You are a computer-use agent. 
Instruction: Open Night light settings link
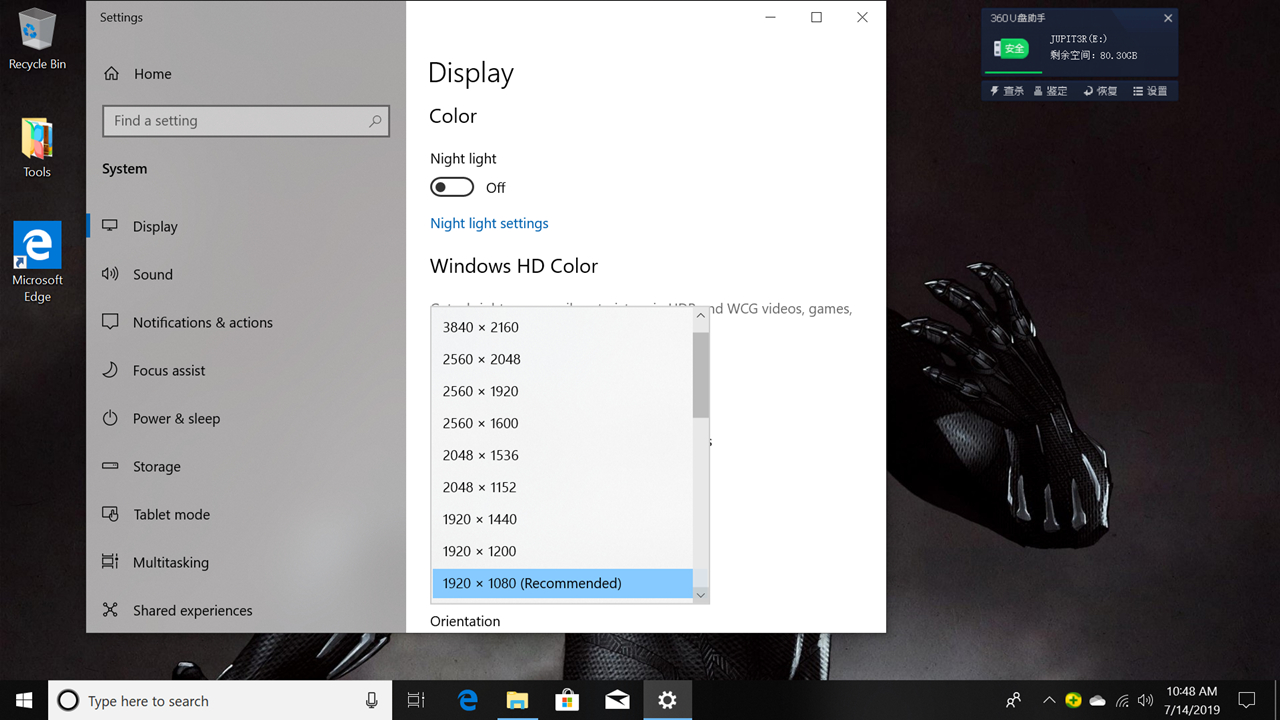[x=489, y=224]
